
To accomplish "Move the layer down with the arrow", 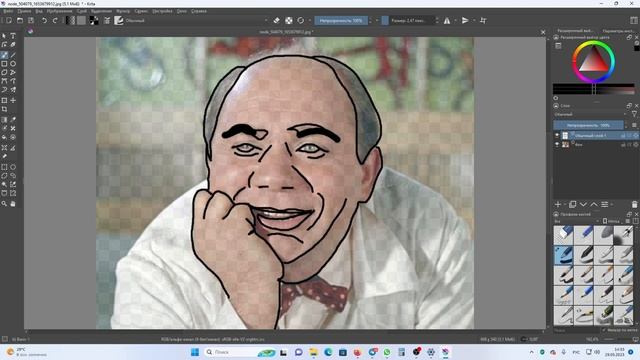I will pos(583,204).
